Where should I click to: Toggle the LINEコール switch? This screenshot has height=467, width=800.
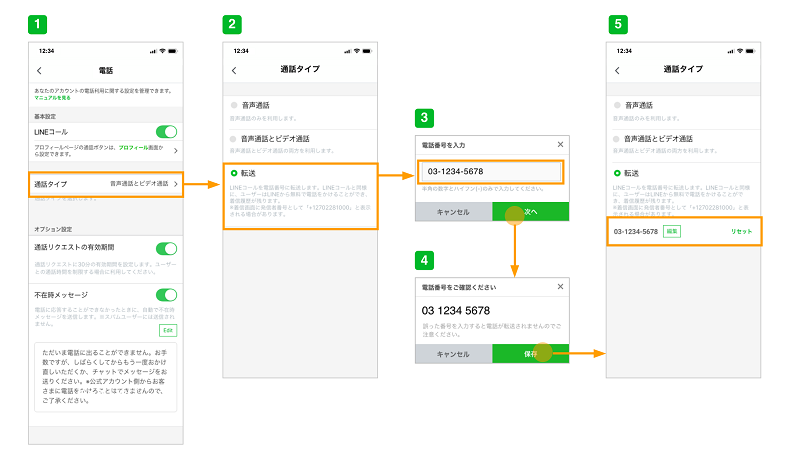167,132
